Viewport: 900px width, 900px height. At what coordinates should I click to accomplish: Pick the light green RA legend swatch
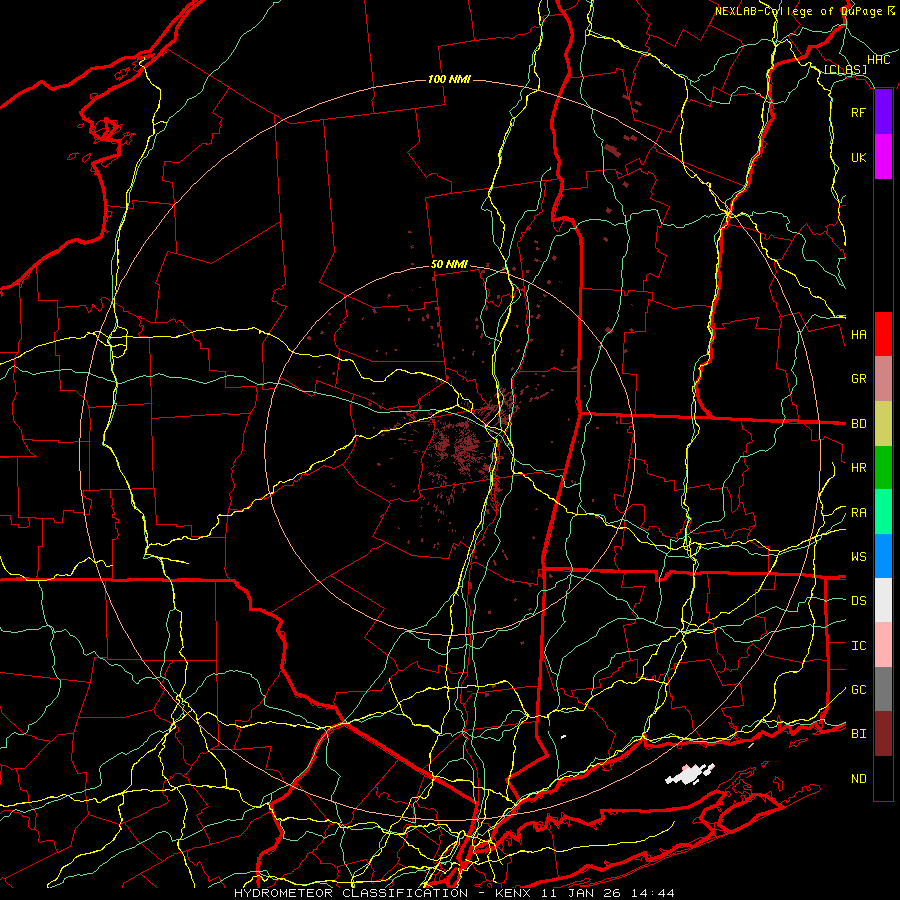[883, 512]
